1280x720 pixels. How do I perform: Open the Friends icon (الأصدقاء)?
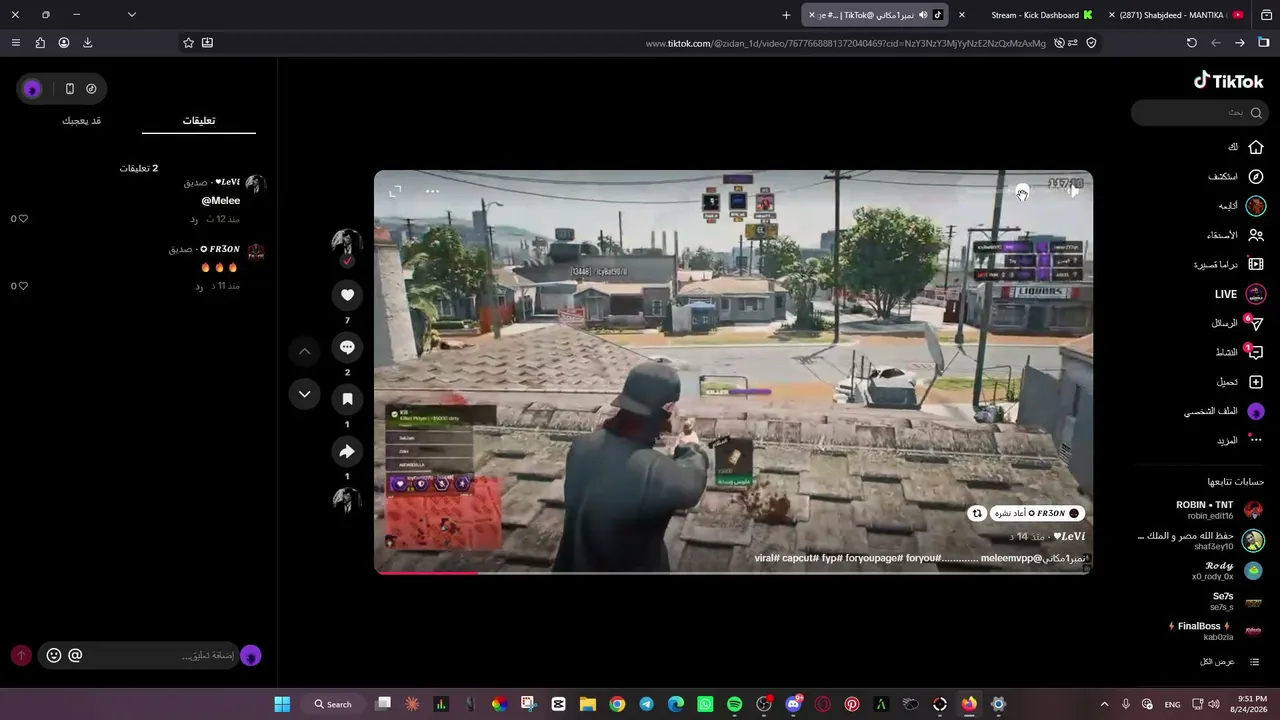(x=1256, y=235)
